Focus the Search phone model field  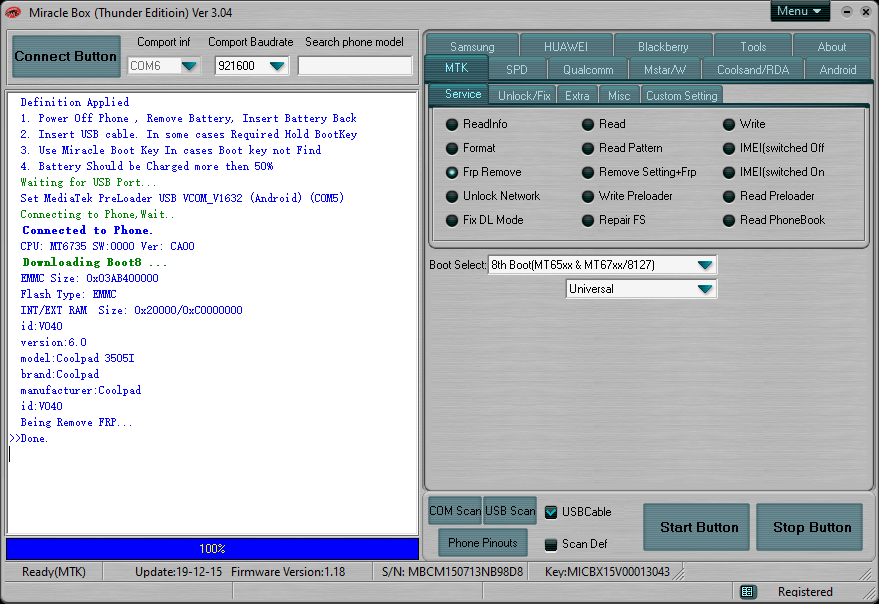point(355,66)
